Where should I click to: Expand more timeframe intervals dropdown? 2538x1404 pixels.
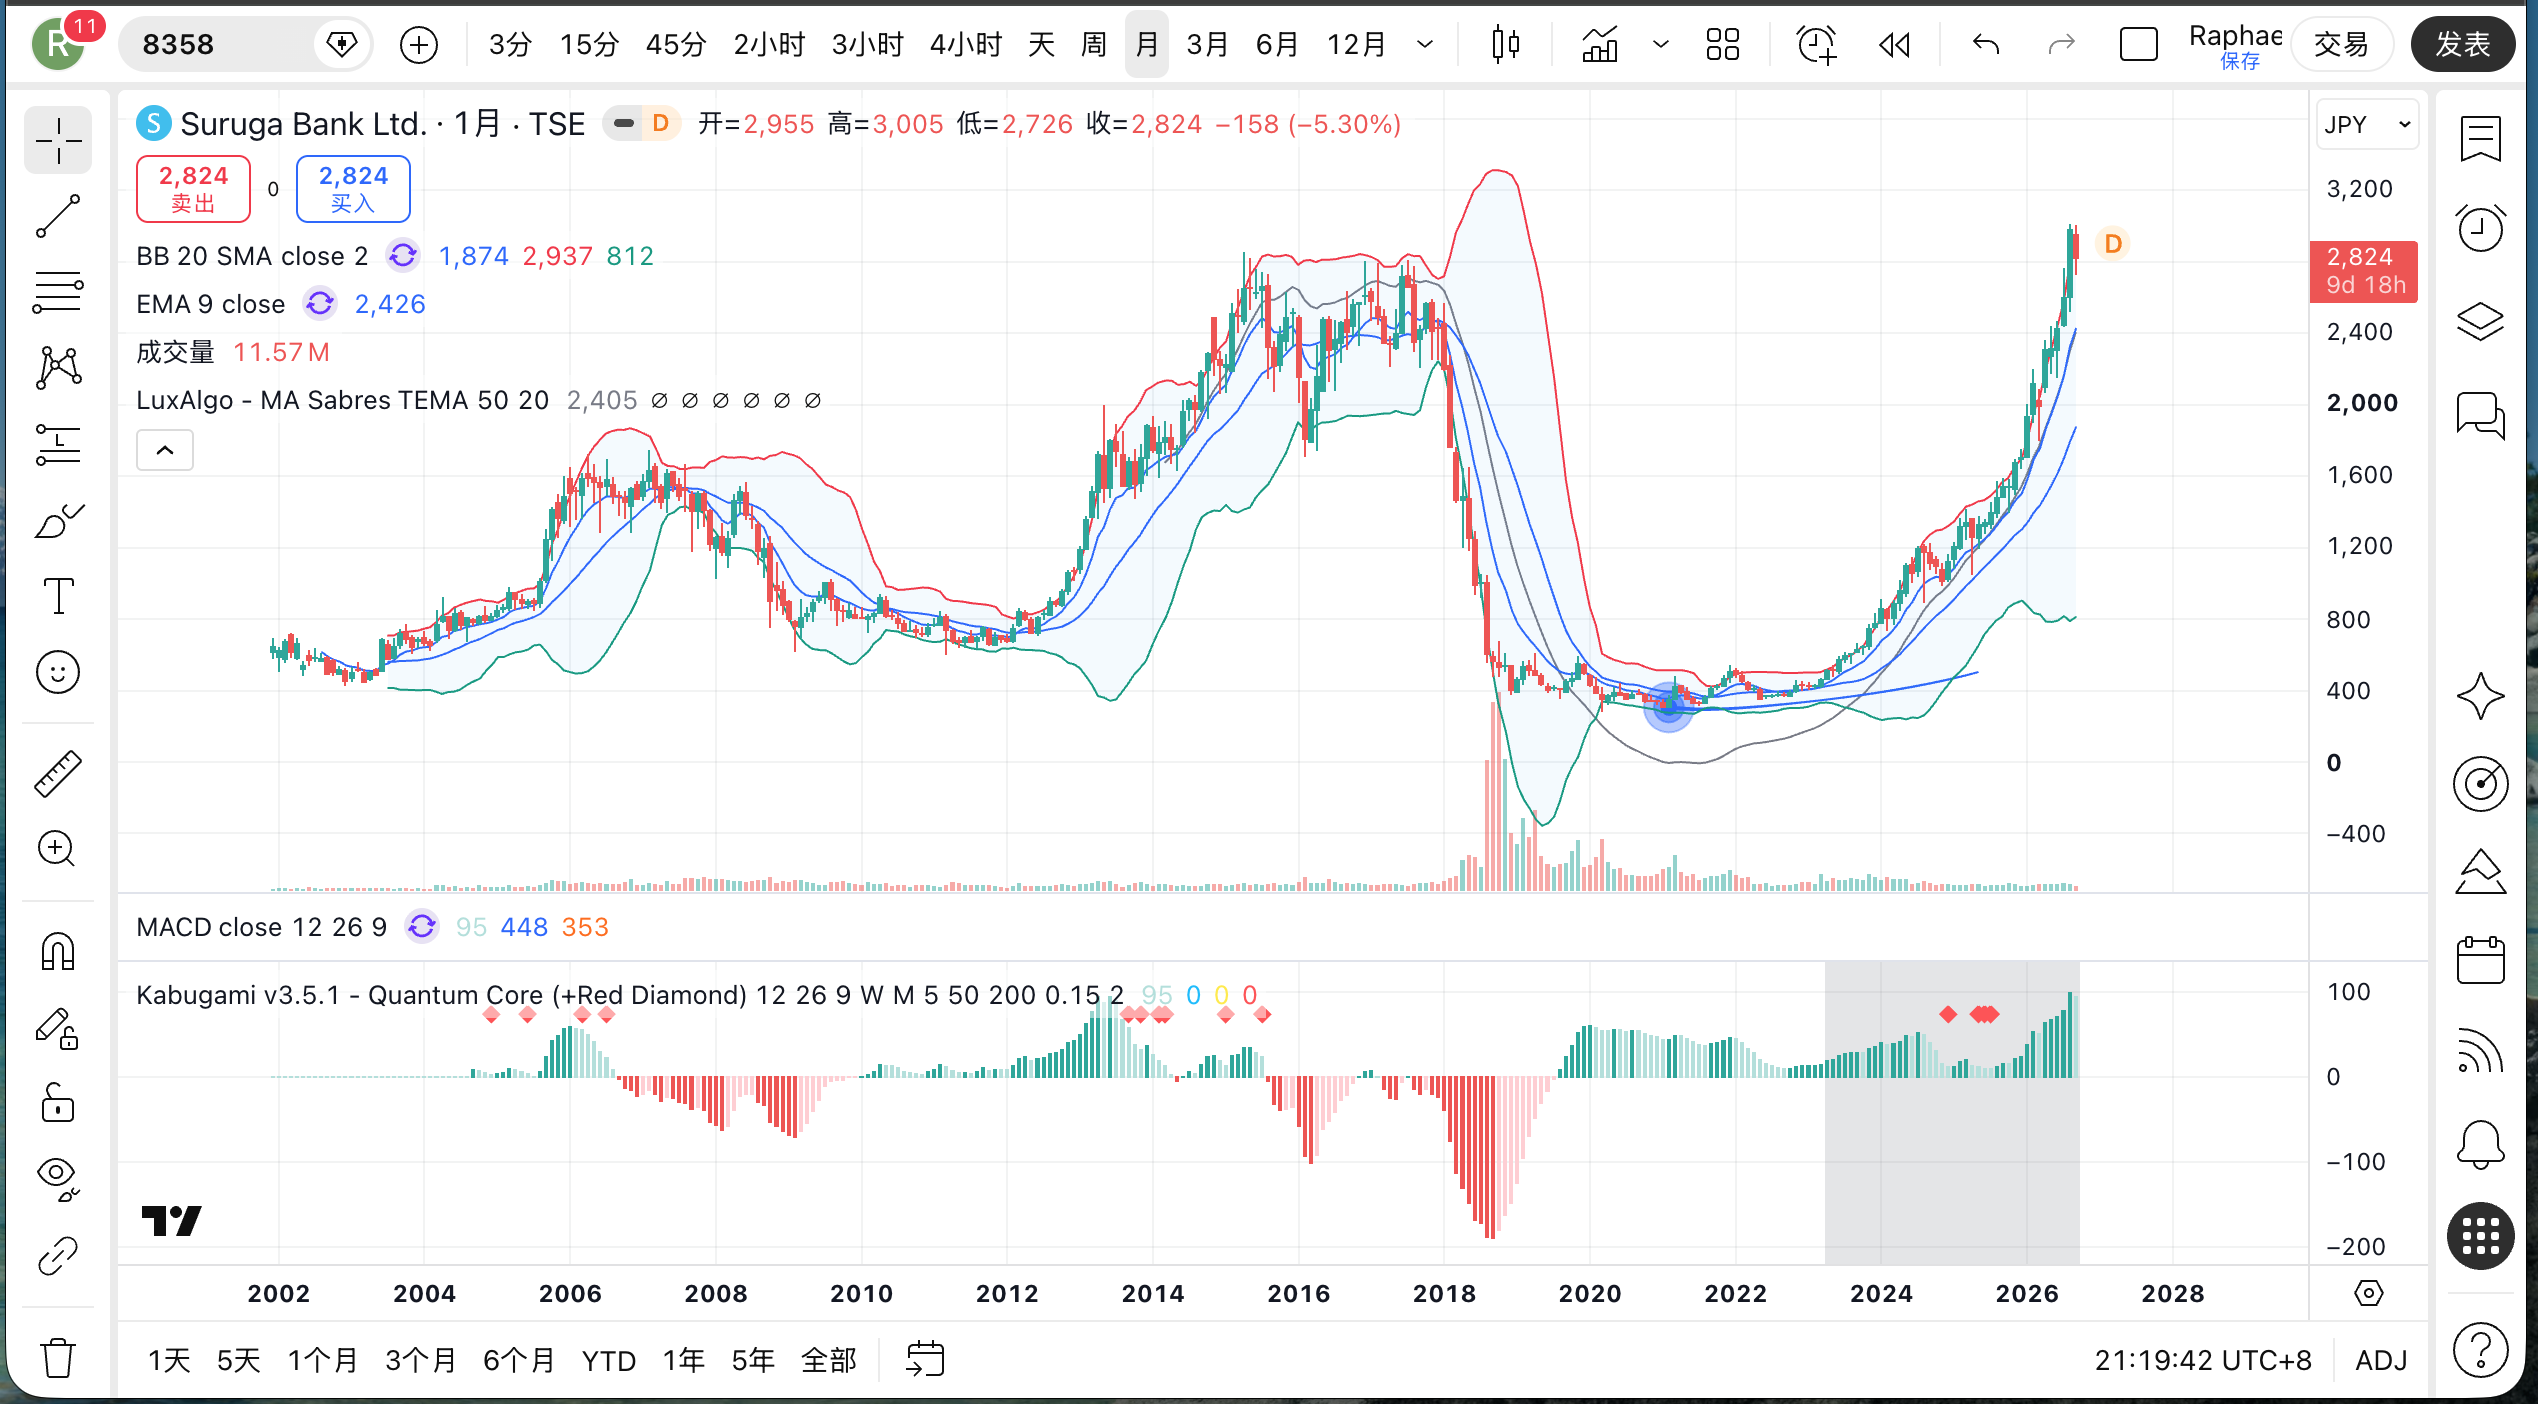coord(1425,44)
